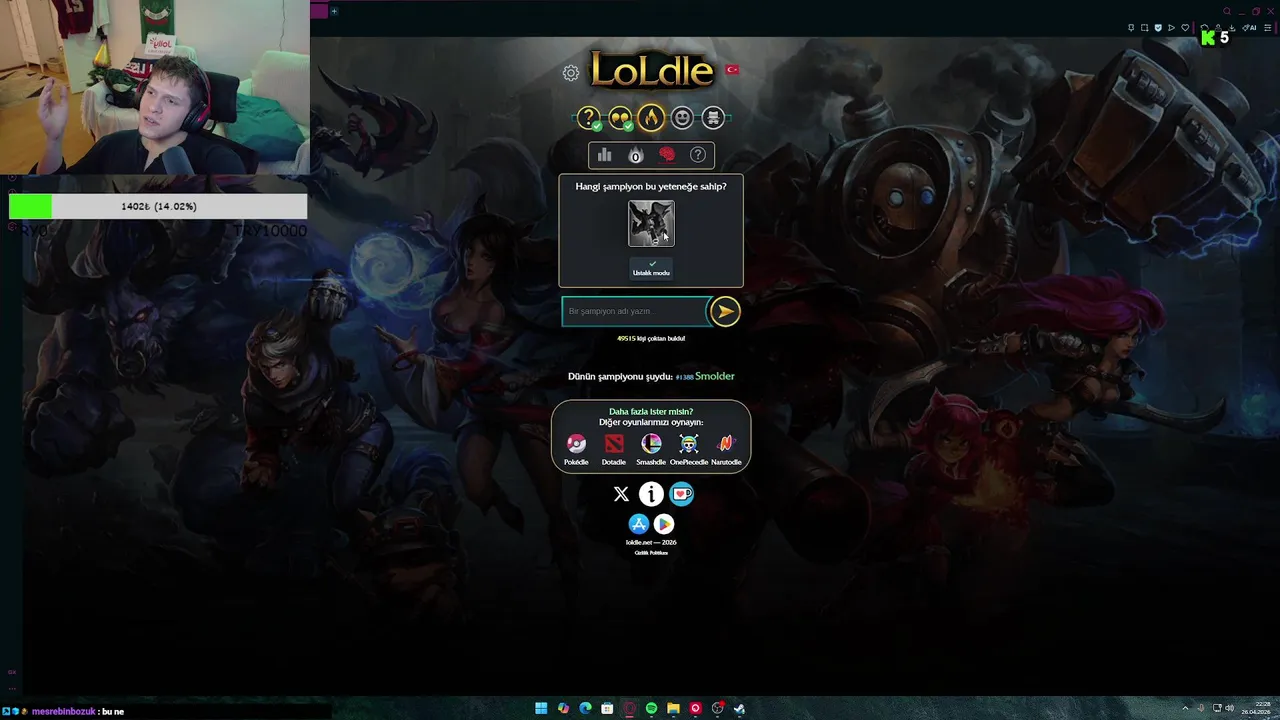Open the quote game mode

(620, 118)
